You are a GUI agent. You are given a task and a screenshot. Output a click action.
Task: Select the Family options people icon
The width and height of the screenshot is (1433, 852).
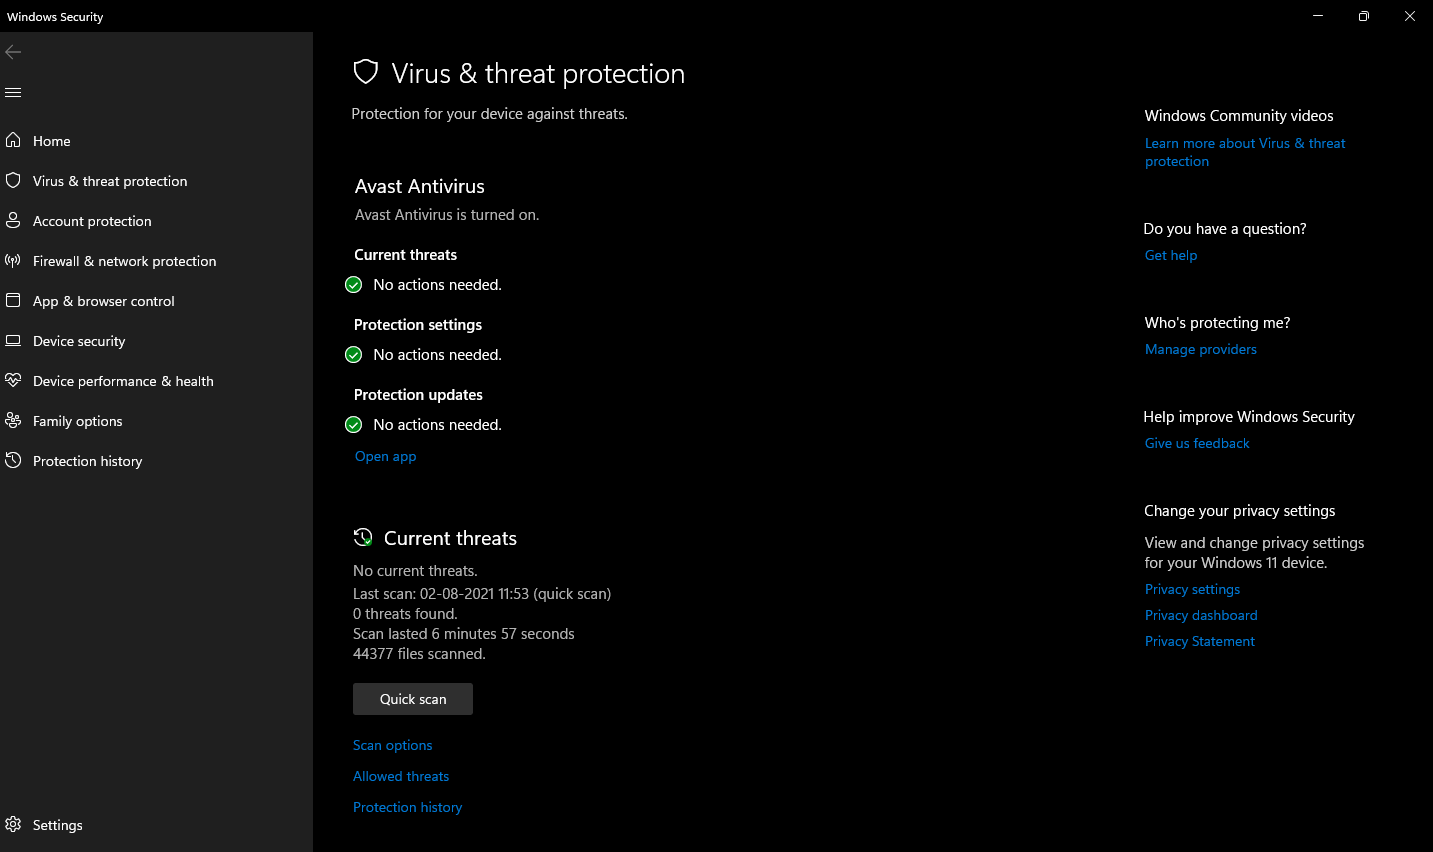click(13, 420)
